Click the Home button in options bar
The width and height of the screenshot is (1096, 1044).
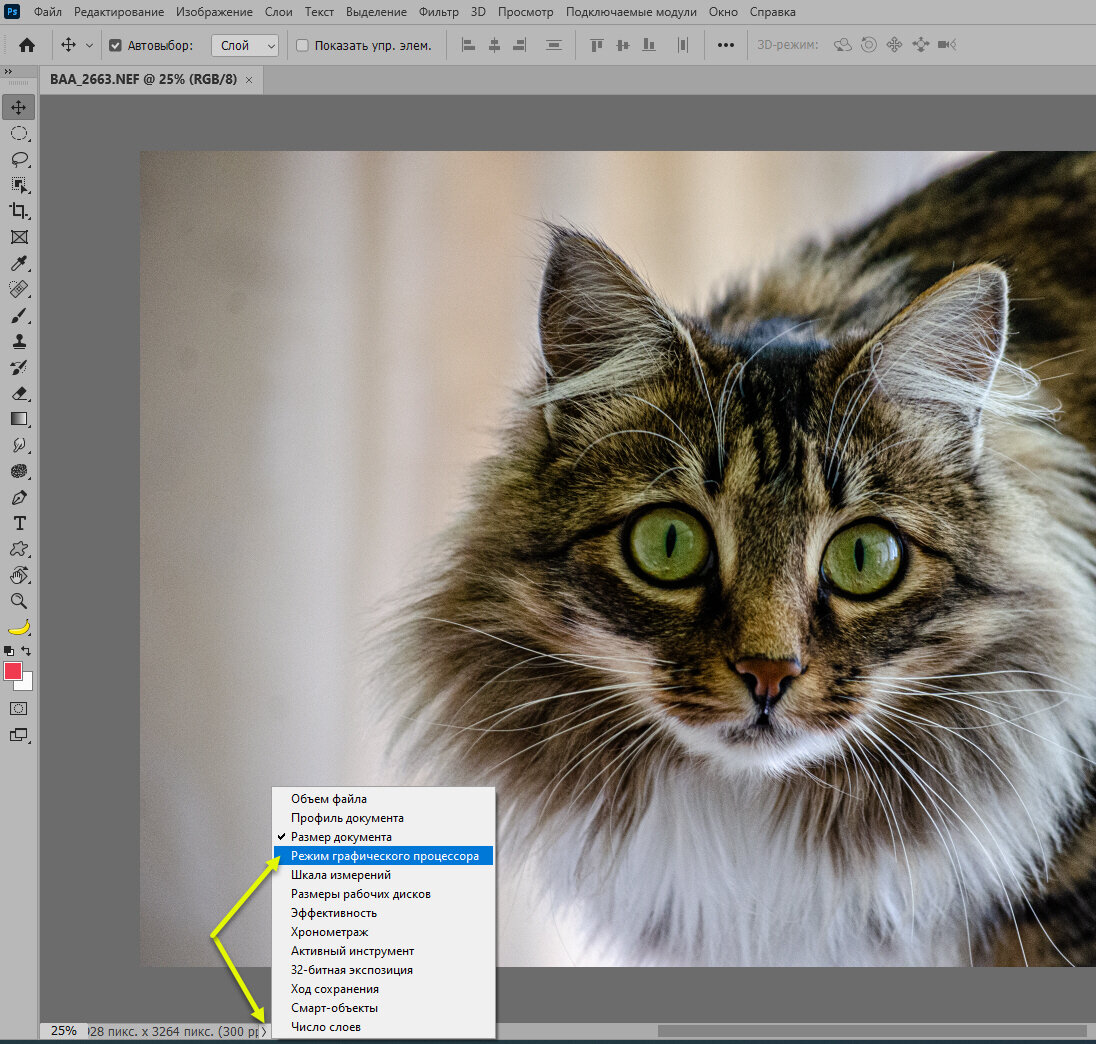pyautogui.click(x=27, y=45)
